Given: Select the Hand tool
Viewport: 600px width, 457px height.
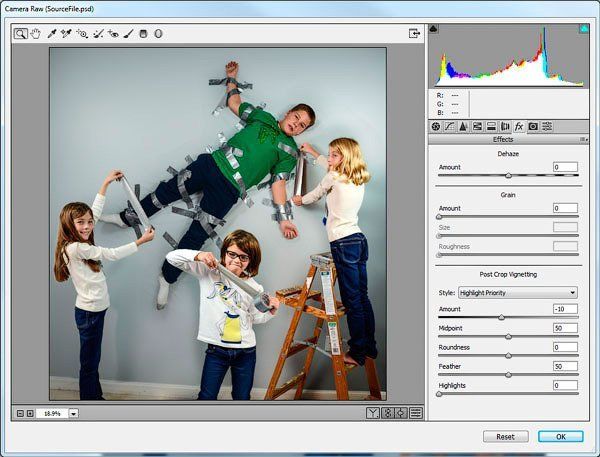Looking at the screenshot, I should pyautogui.click(x=35, y=34).
